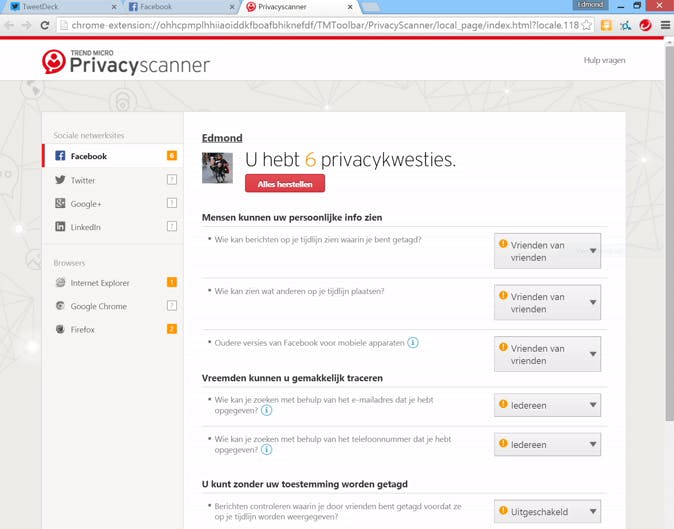Image resolution: width=674 pixels, height=529 pixels.
Task: Open a new browser tab
Action: click(371, 7)
